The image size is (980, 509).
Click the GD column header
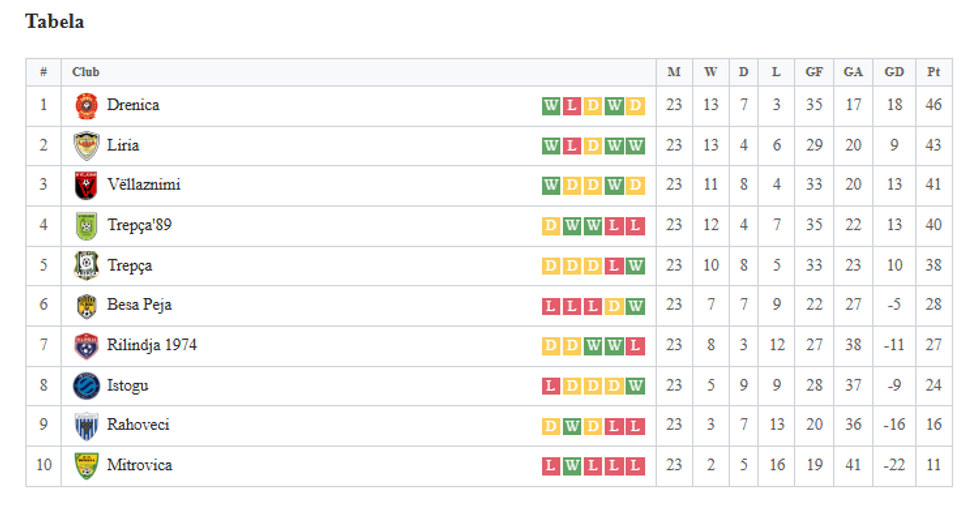pyautogui.click(x=894, y=72)
